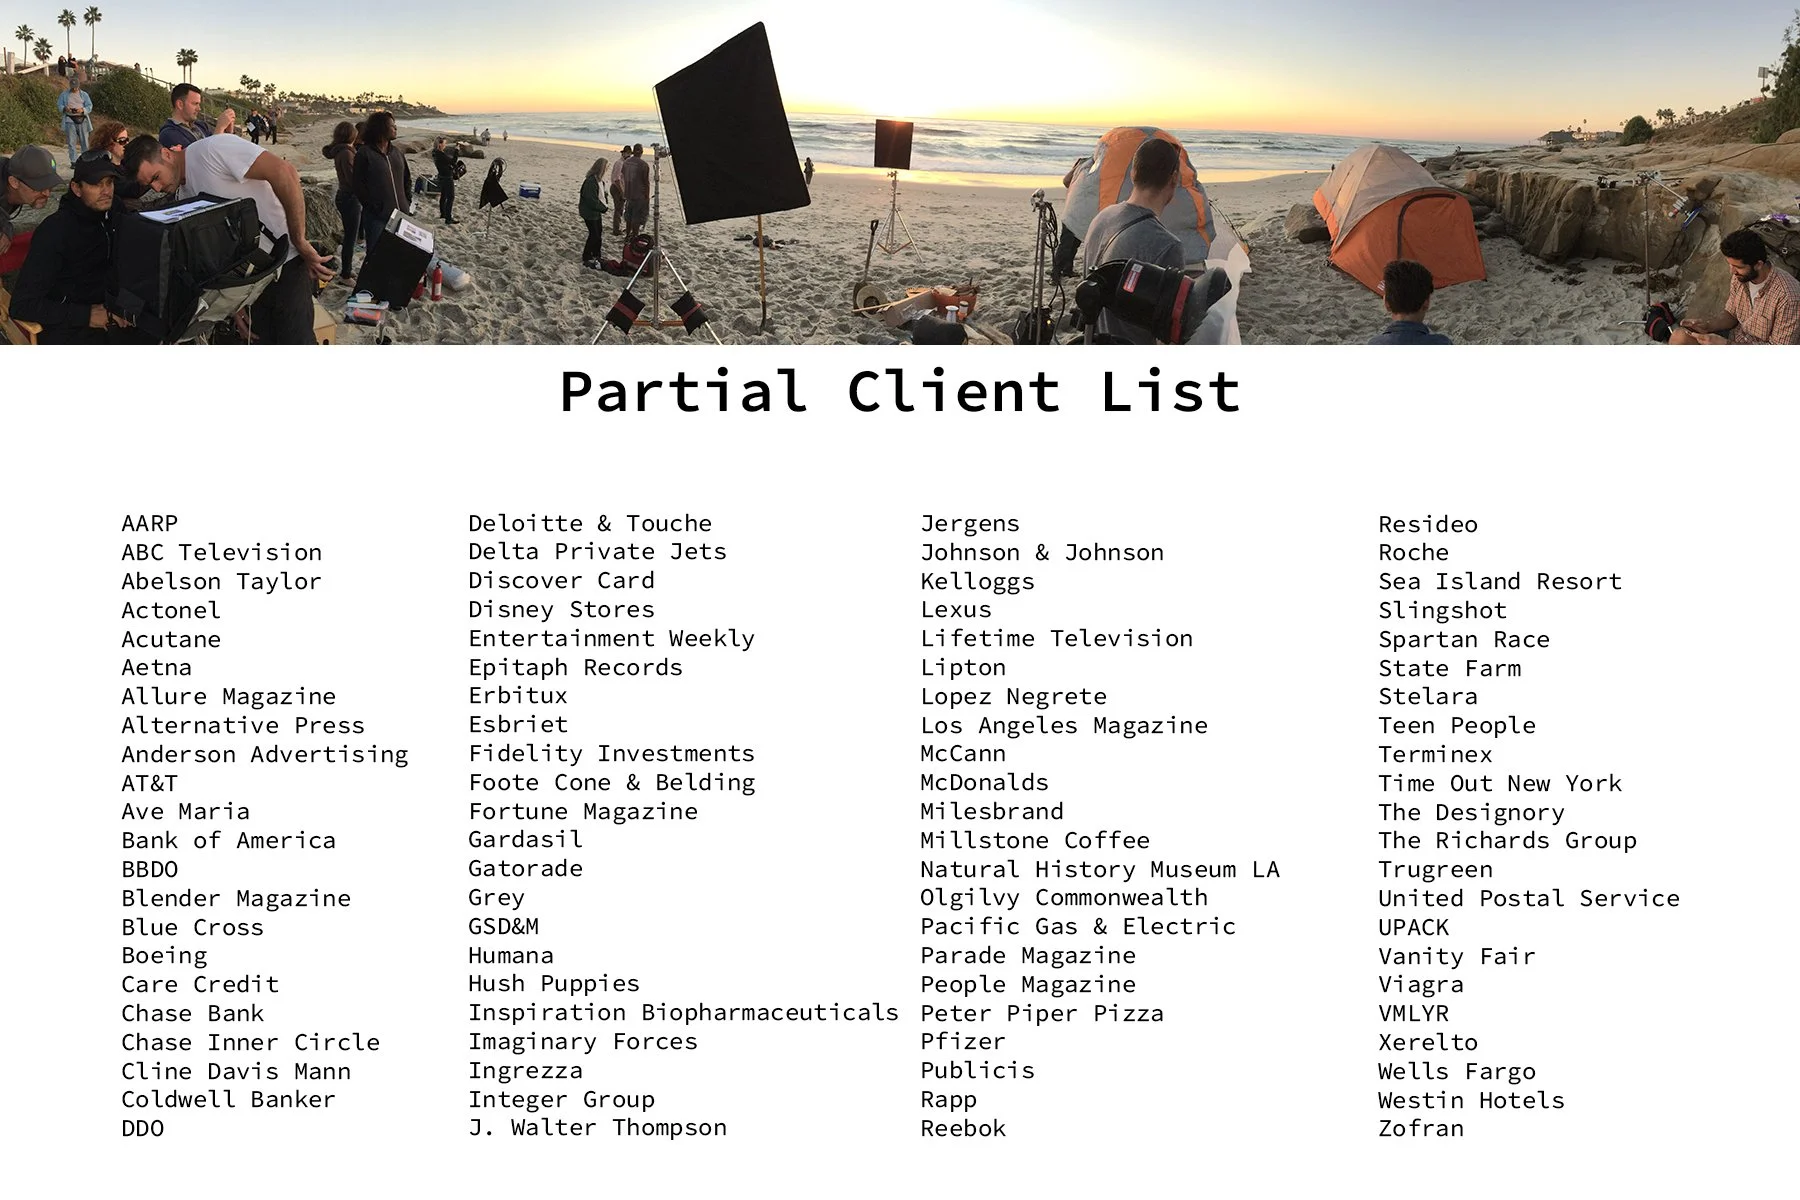Click 'BBDO' in first column
The height and width of the screenshot is (1200, 1800).
[150, 869]
